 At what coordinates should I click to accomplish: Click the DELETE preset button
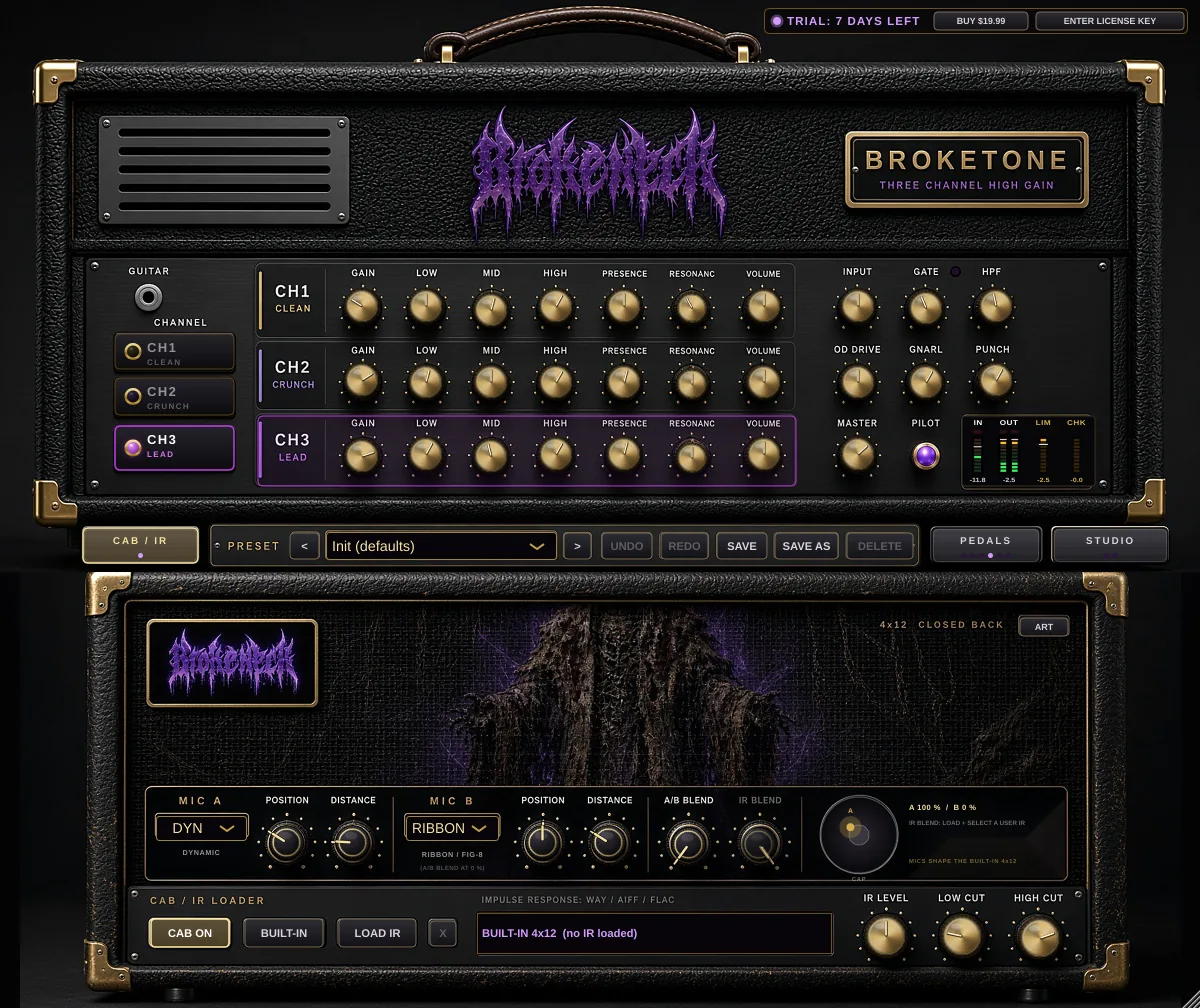coord(880,546)
